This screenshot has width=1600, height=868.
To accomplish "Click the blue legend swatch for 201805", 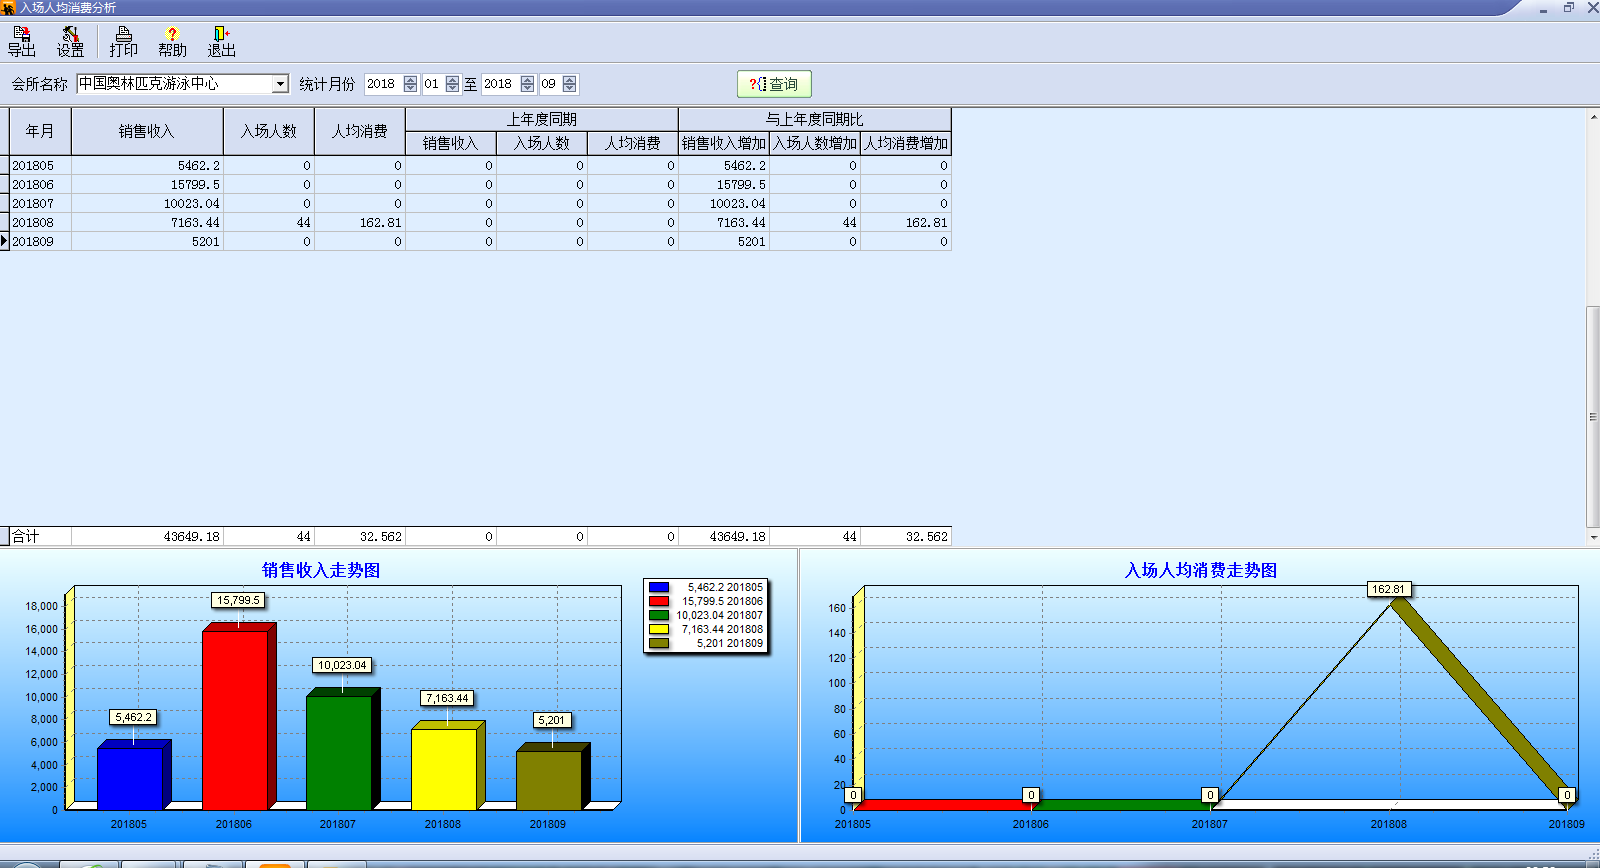I will (x=658, y=588).
